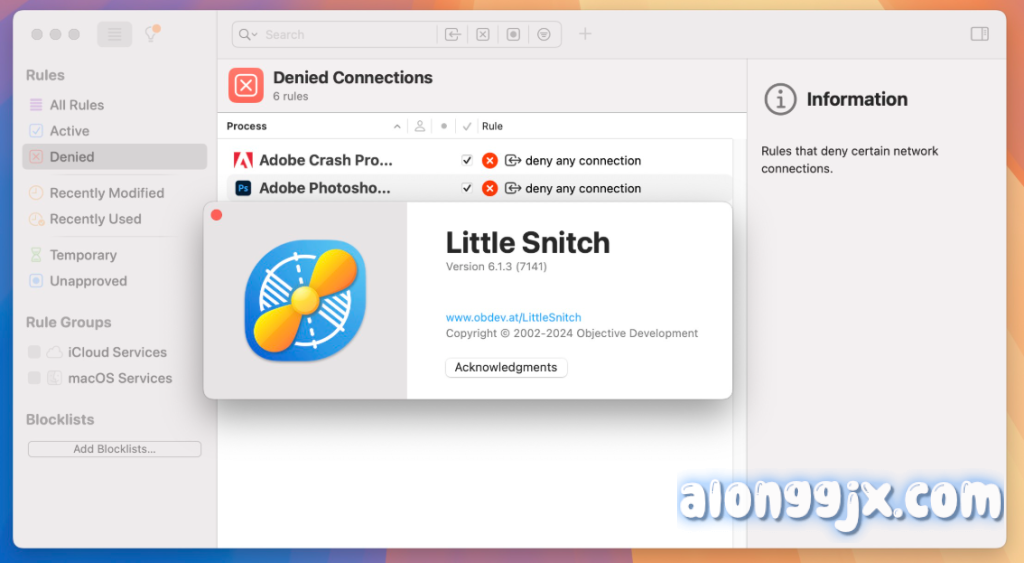
Task: Uncheck the Adobe Crash Processor rule checkbox
Action: [467, 160]
